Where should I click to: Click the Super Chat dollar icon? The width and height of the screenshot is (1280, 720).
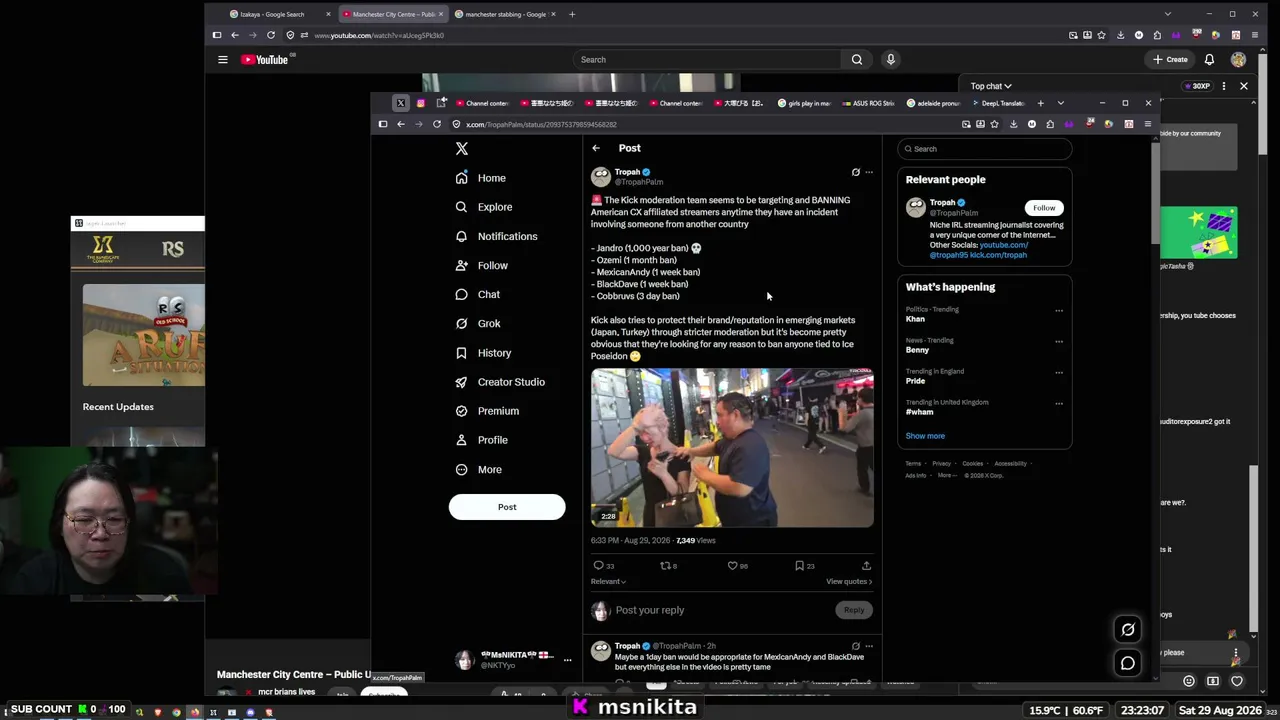tap(1213, 681)
